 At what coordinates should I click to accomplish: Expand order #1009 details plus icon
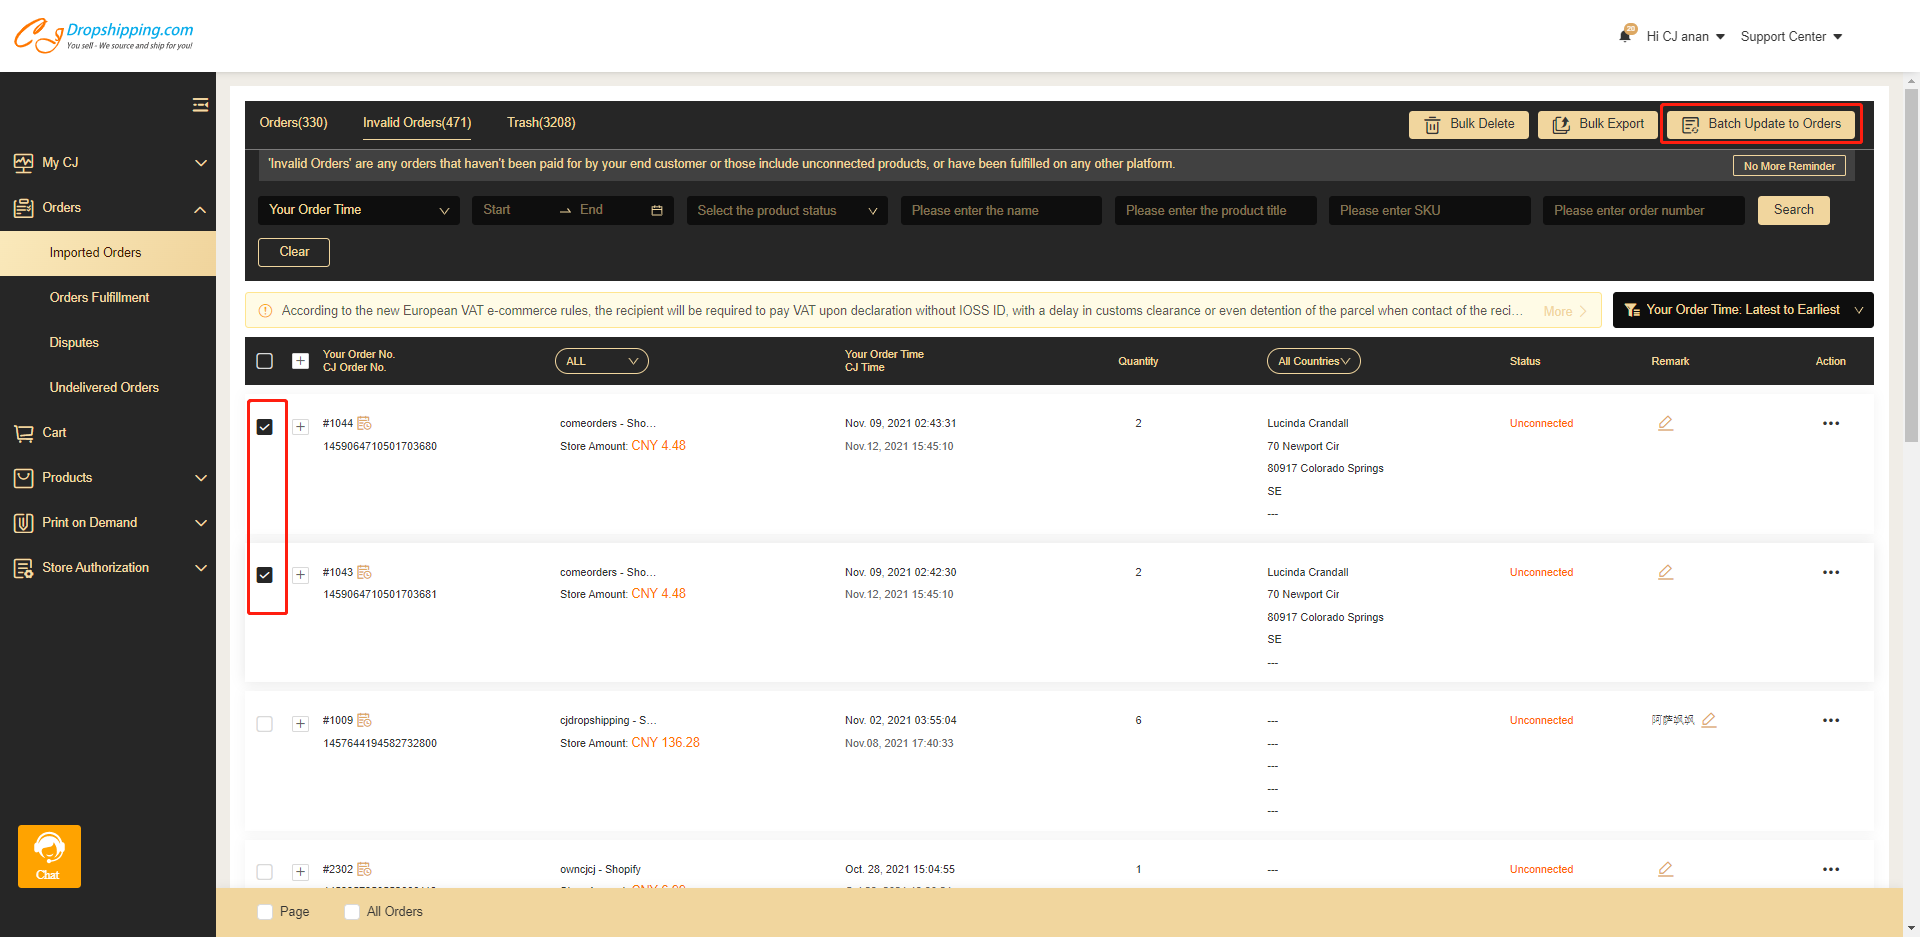(x=300, y=724)
